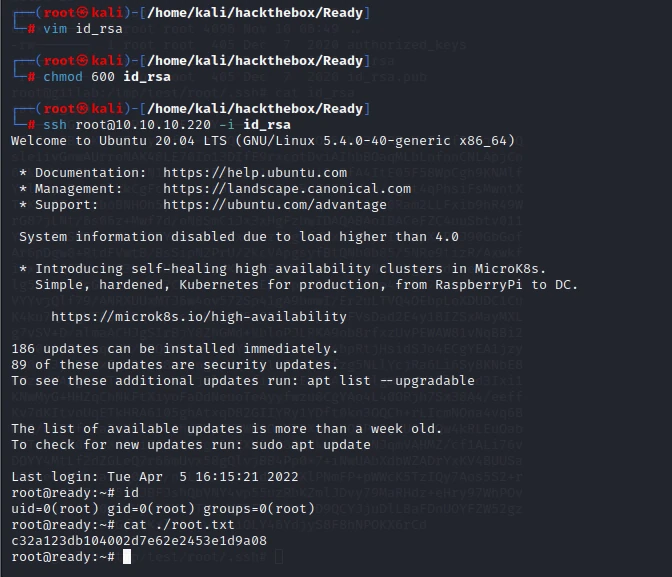Viewport: 672px width, 577px height.
Task: Click the 'Last login' timestamp line
Action: (155, 477)
